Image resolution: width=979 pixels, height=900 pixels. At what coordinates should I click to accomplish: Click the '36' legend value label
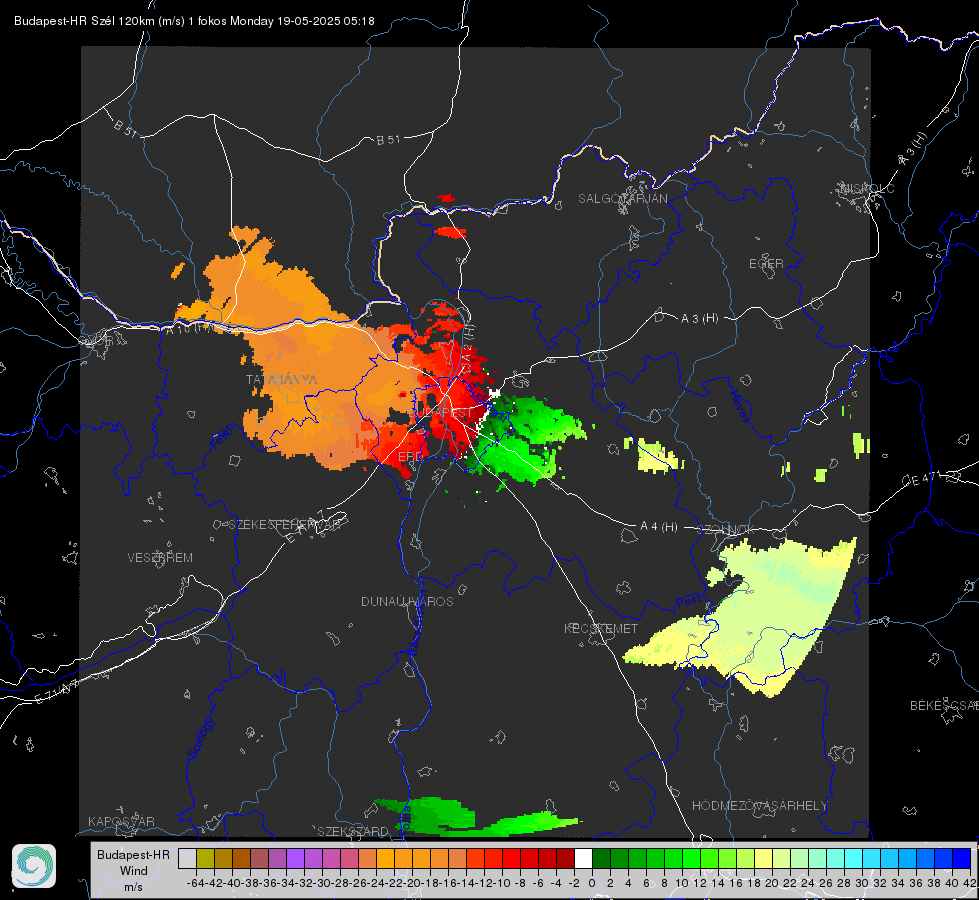pos(915,883)
